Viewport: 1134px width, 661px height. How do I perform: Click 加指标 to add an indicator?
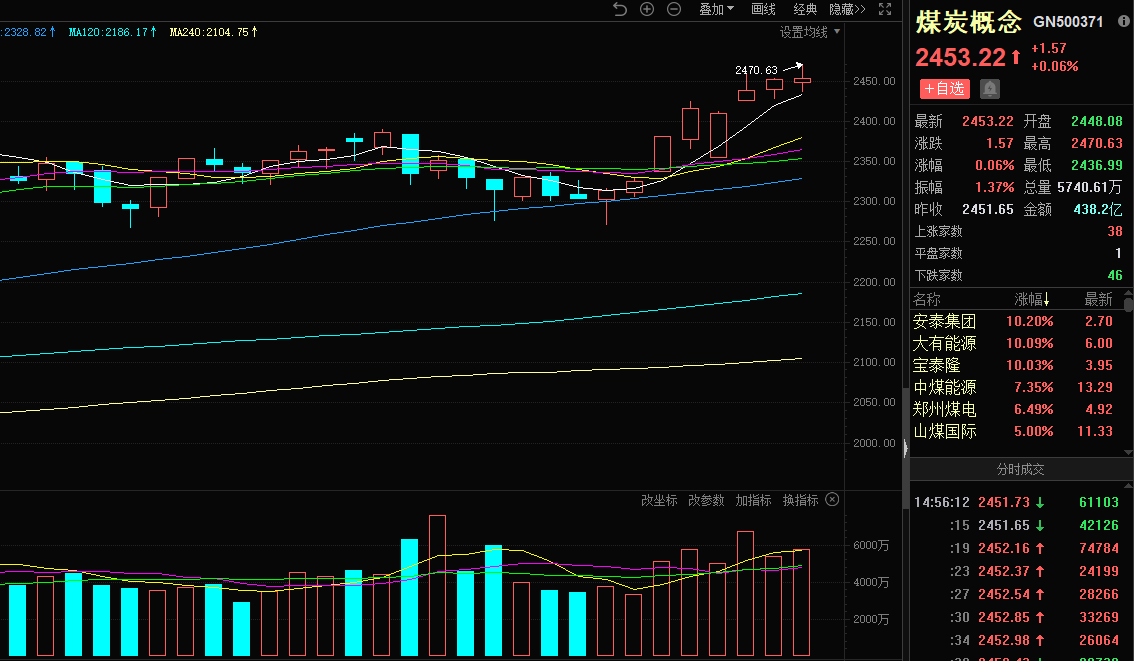point(753,500)
